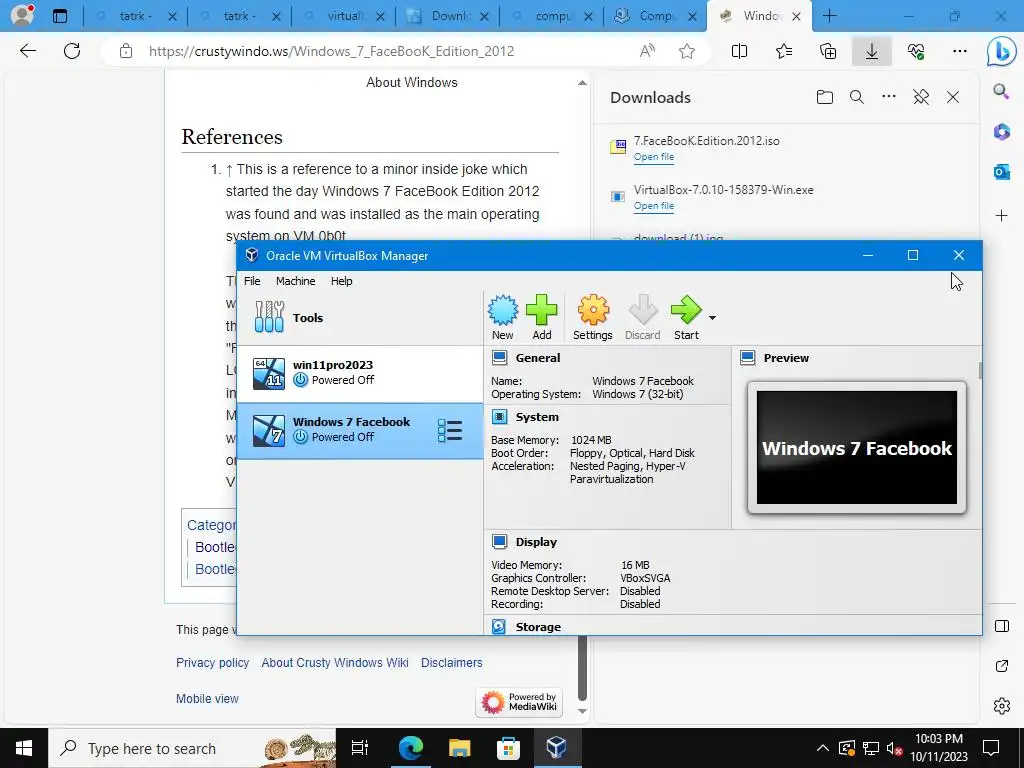The image size is (1024, 768).
Task: Switch to Mobile view link
Action: (207, 698)
